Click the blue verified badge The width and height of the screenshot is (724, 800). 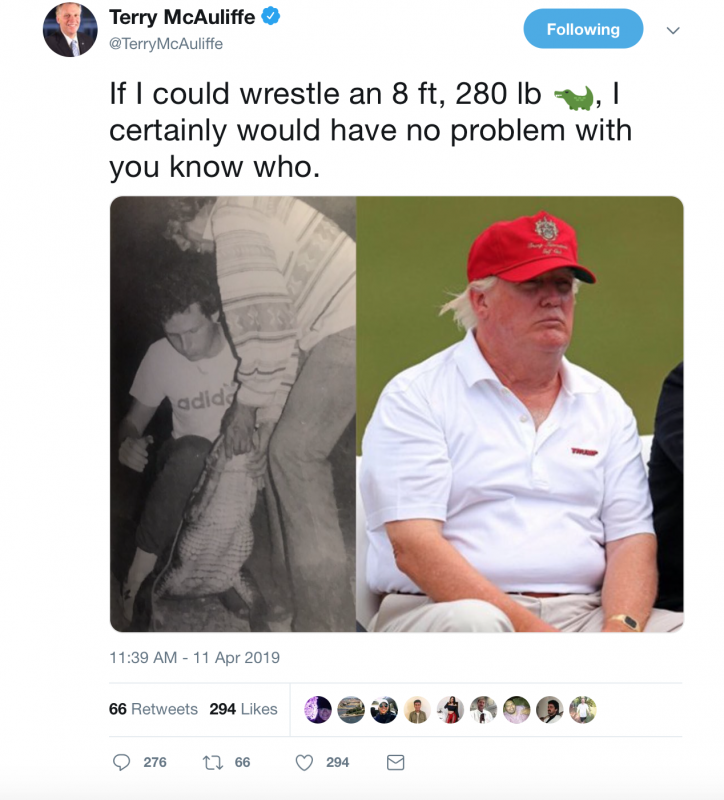[270, 17]
